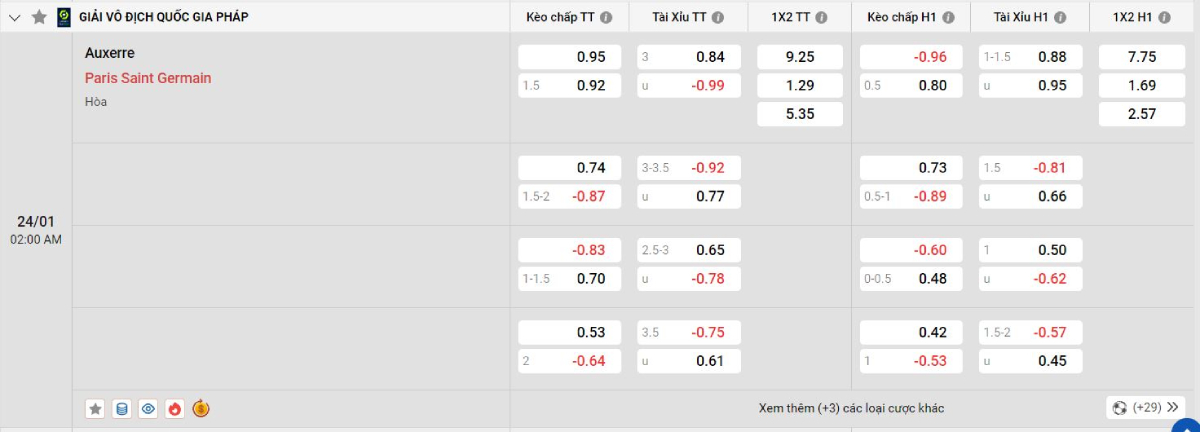Expand the (+29) more markets button
The width and height of the screenshot is (1200, 432).
click(x=1145, y=407)
